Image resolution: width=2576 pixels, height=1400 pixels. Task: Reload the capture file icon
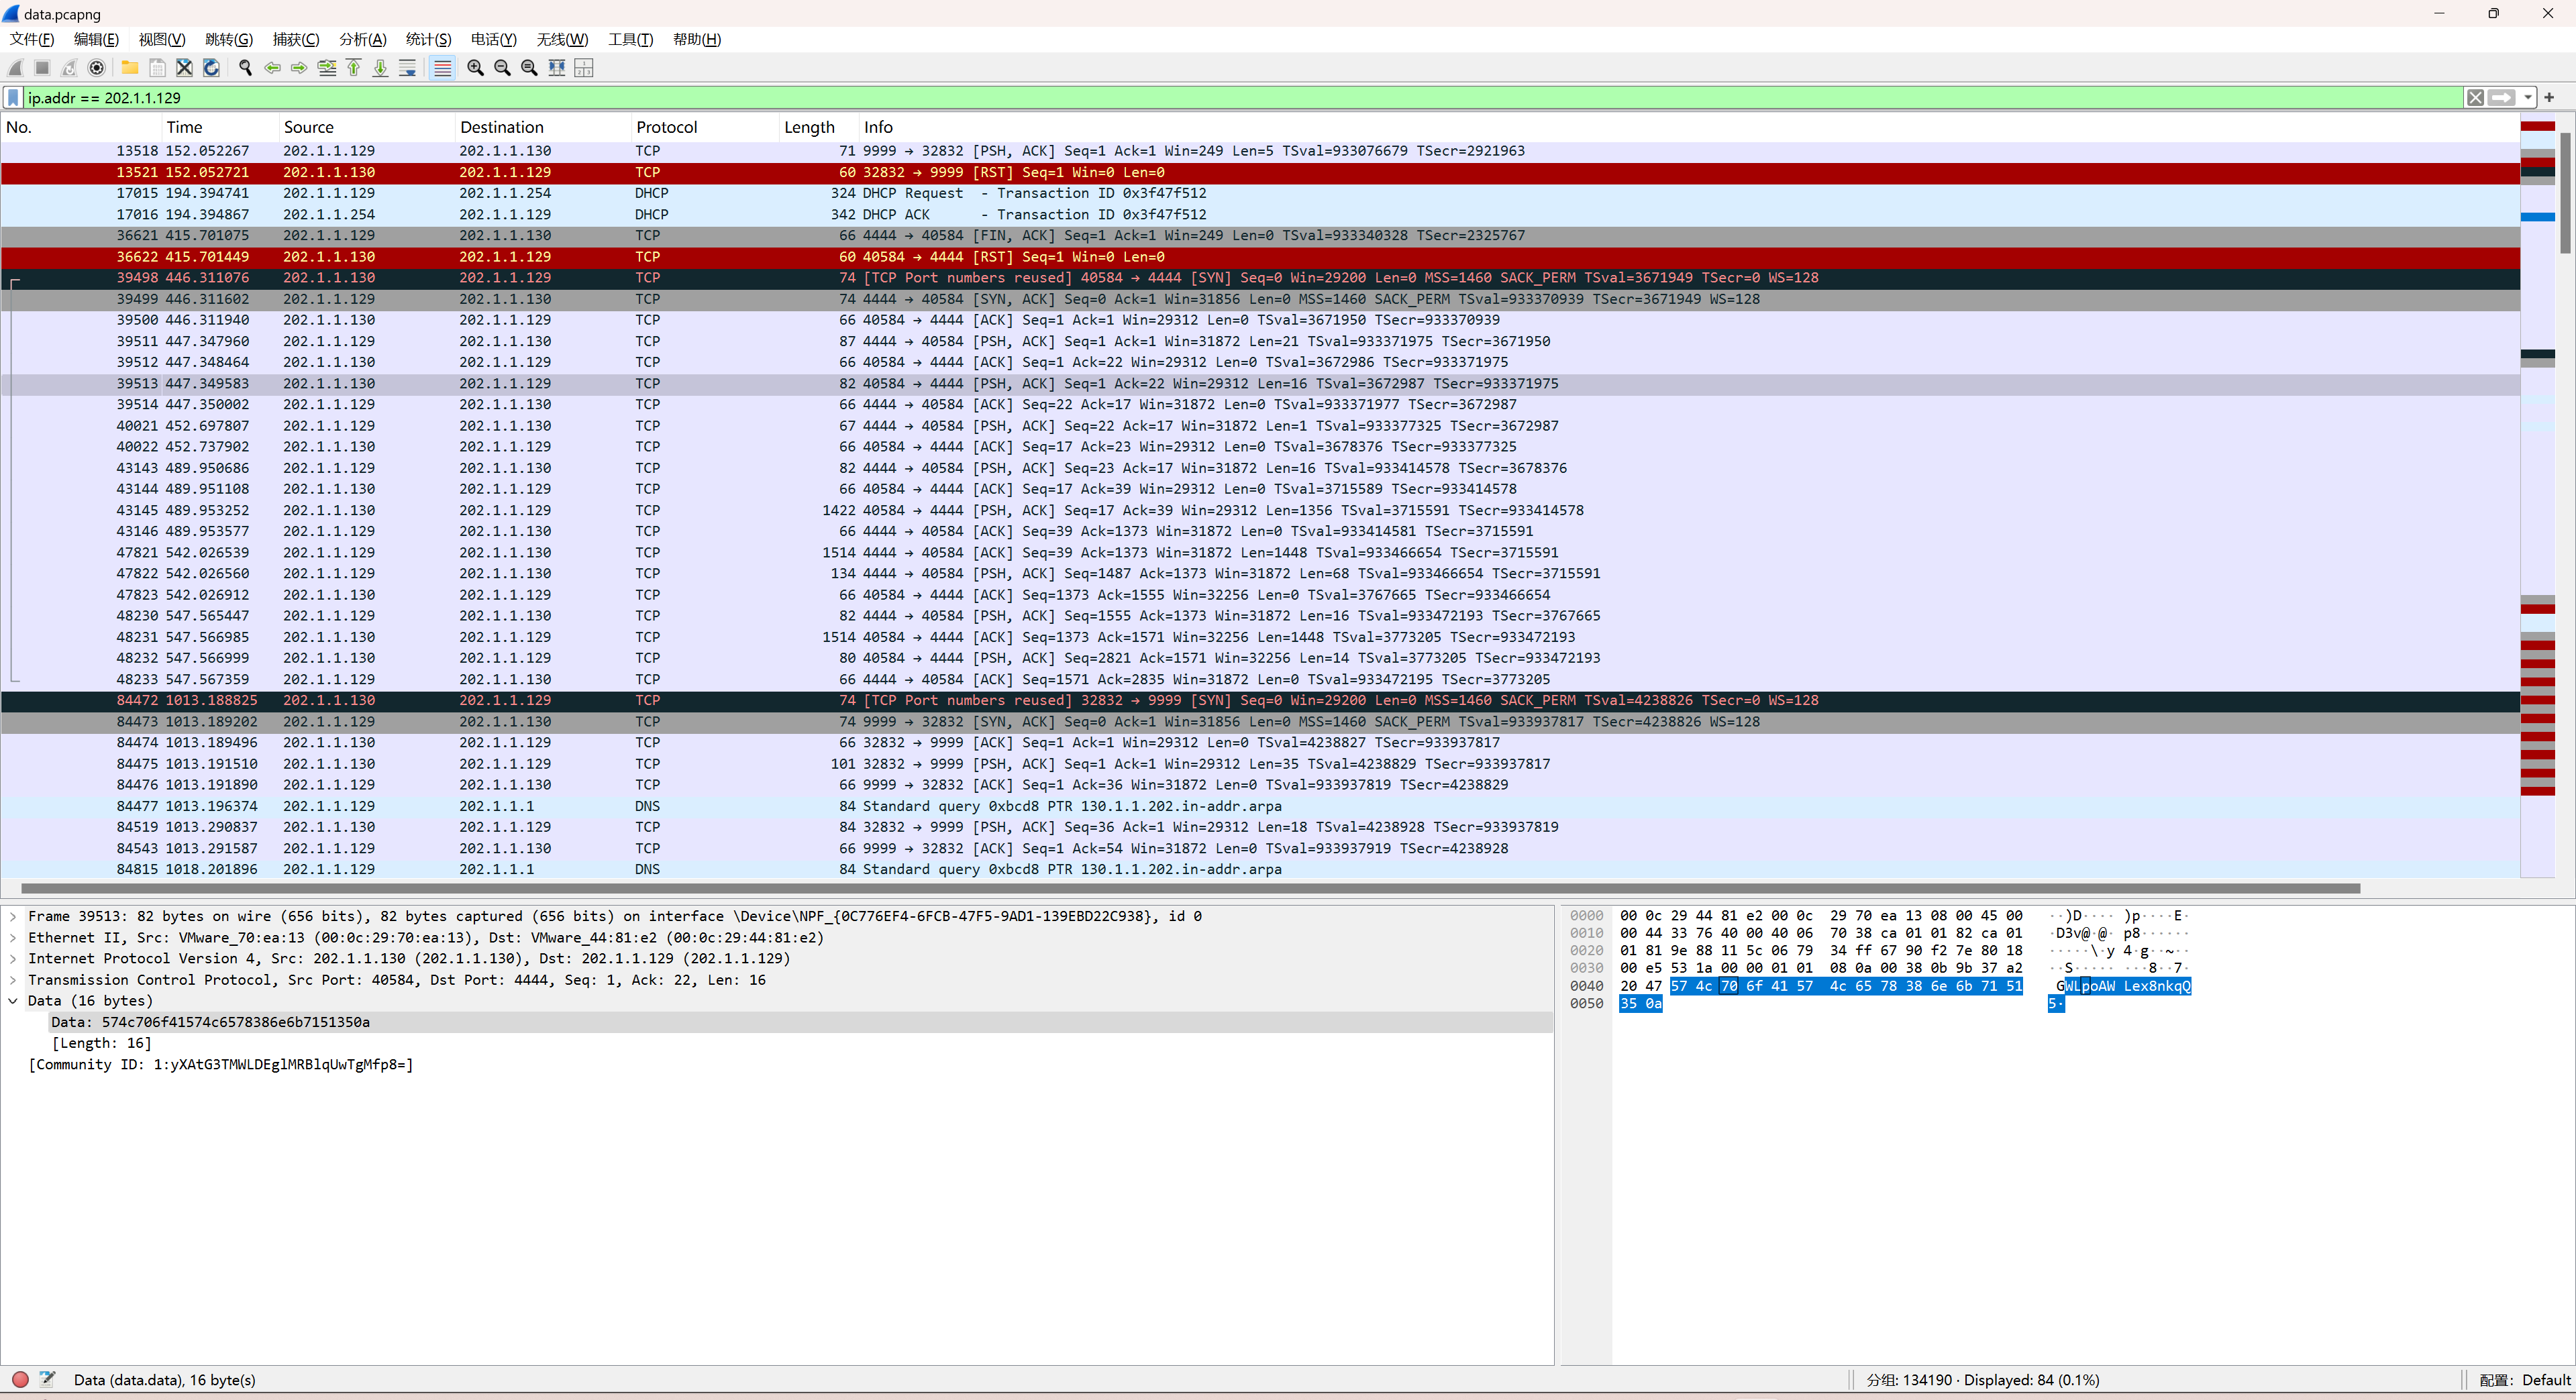211,68
